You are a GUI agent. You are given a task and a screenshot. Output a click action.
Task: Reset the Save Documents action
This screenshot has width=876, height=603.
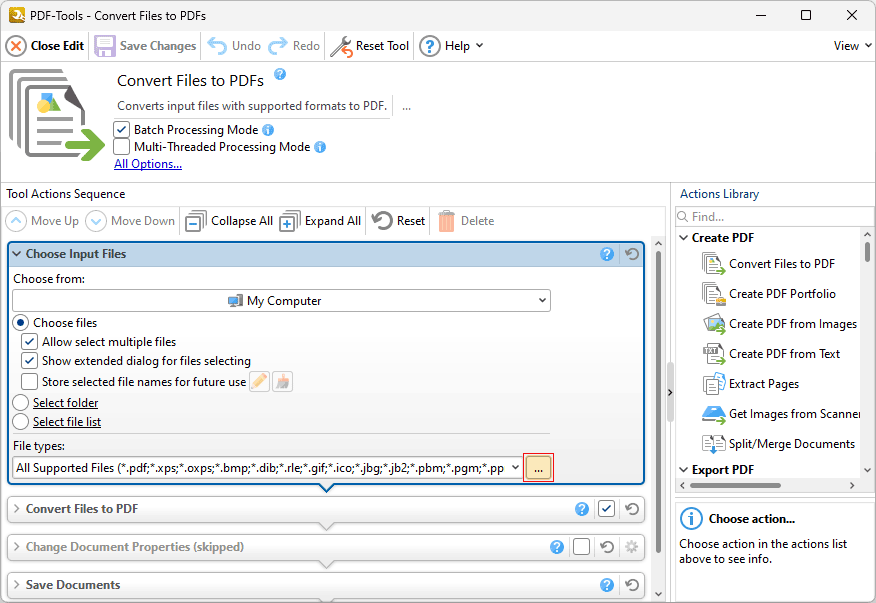[632, 585]
